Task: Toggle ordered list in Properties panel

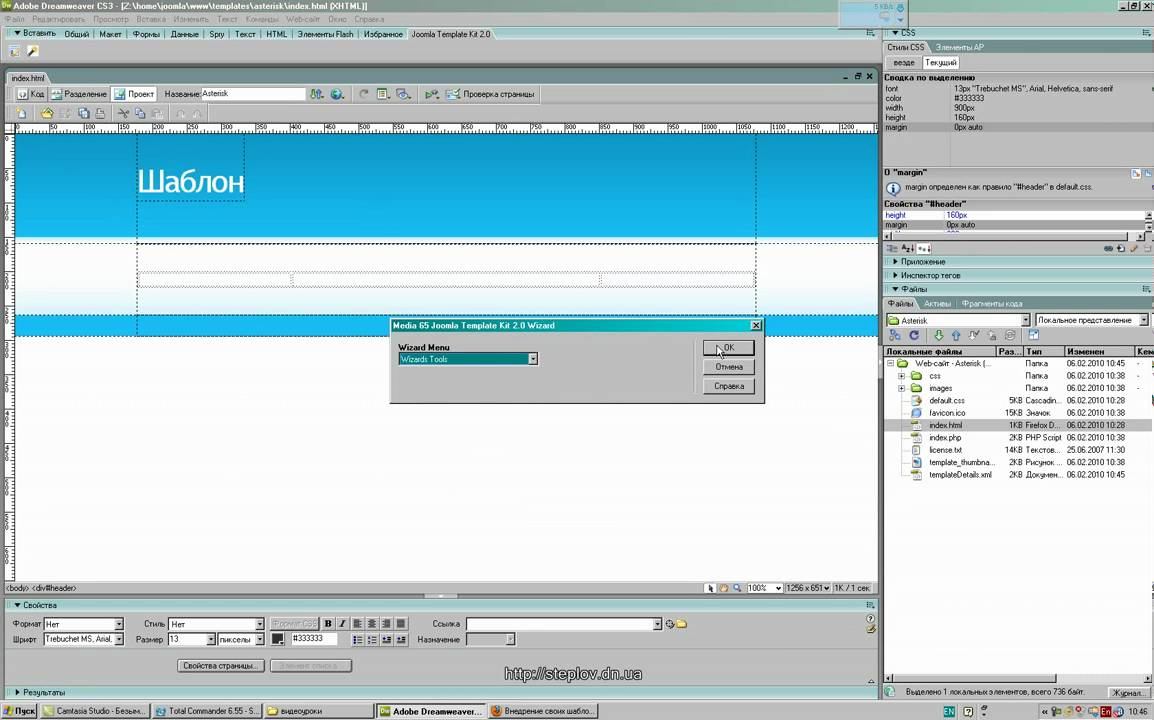Action: click(x=372, y=640)
